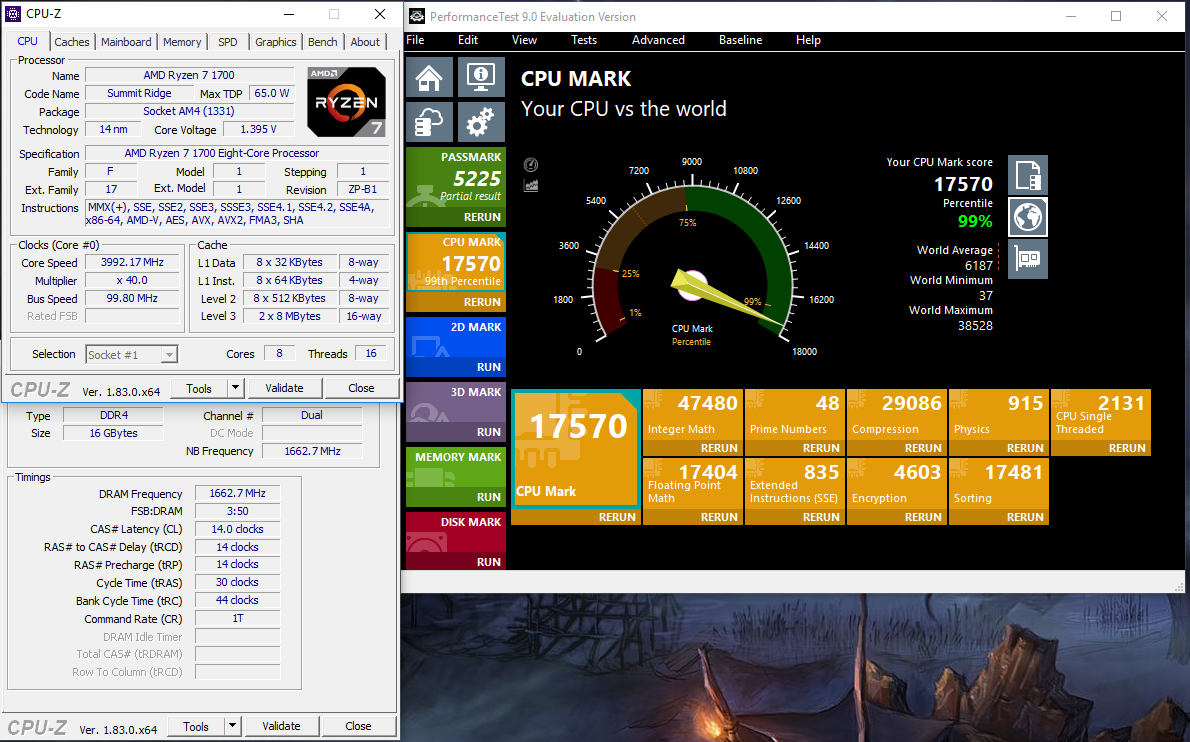Click the CAS# Latency value 14.0 clocks
Viewport: 1190px width, 742px height.
(238, 530)
